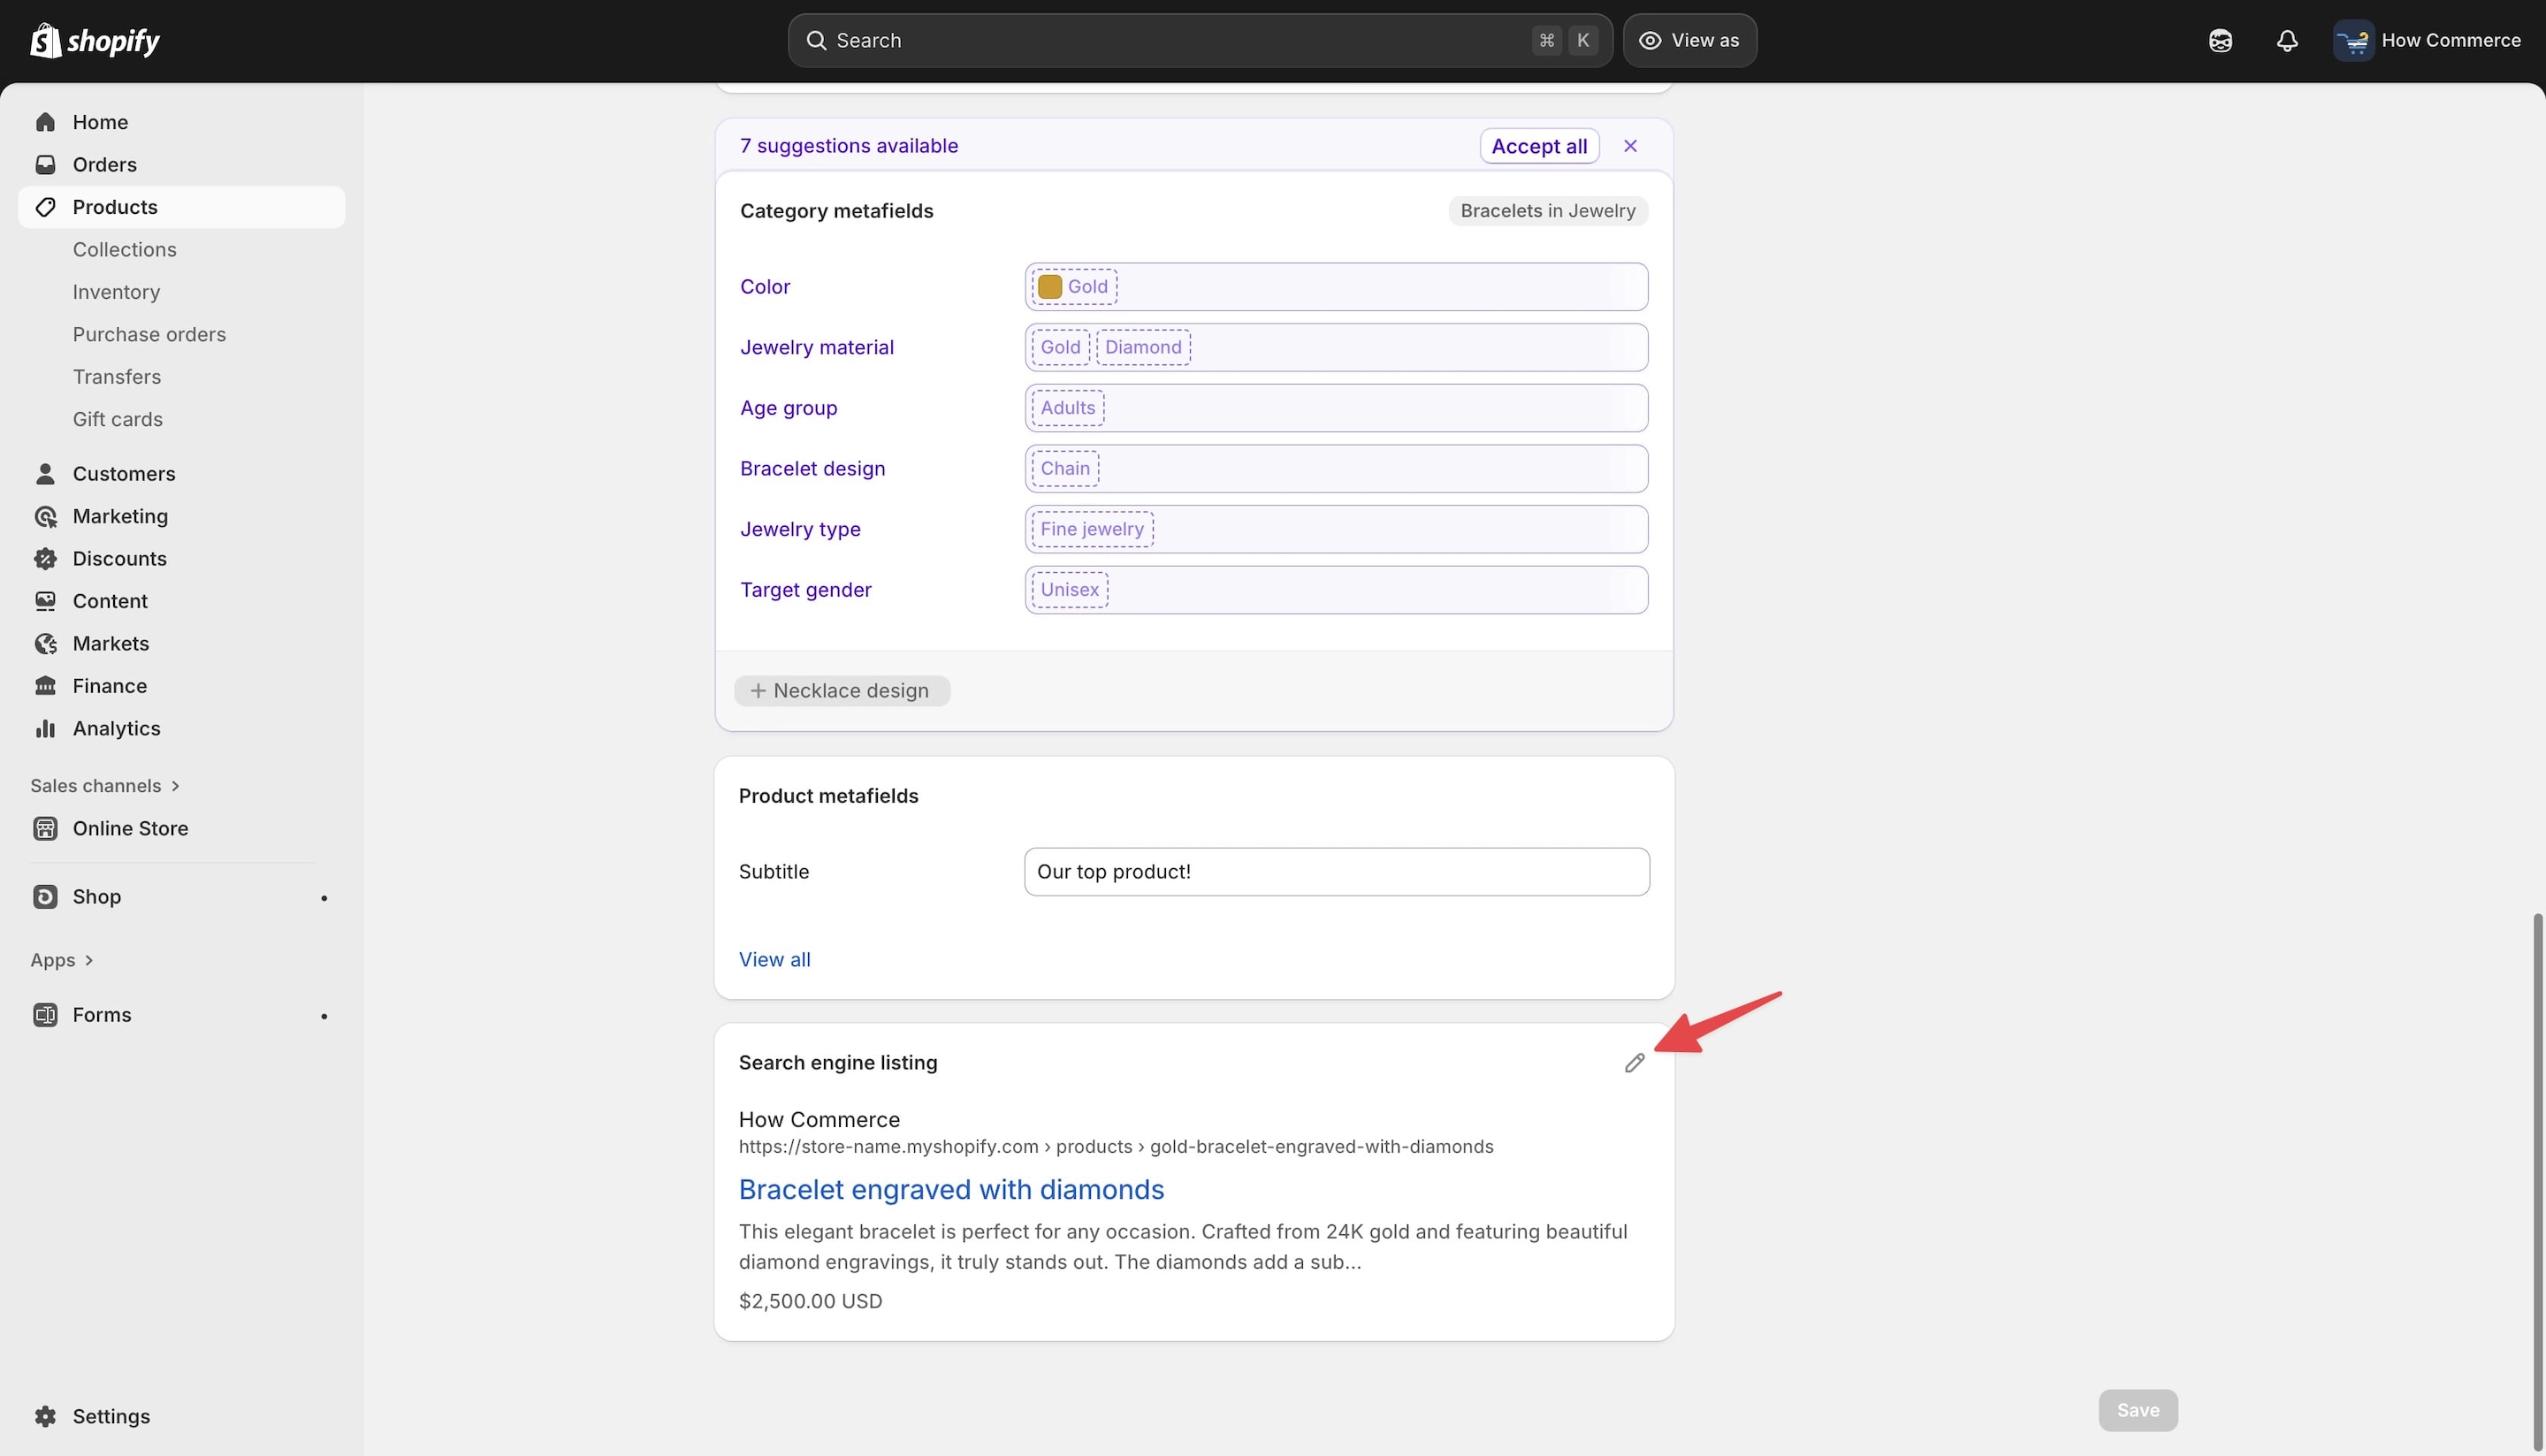The height and width of the screenshot is (1456, 2546).
Task: Click the How Commerce store avatar
Action: coord(2353,41)
